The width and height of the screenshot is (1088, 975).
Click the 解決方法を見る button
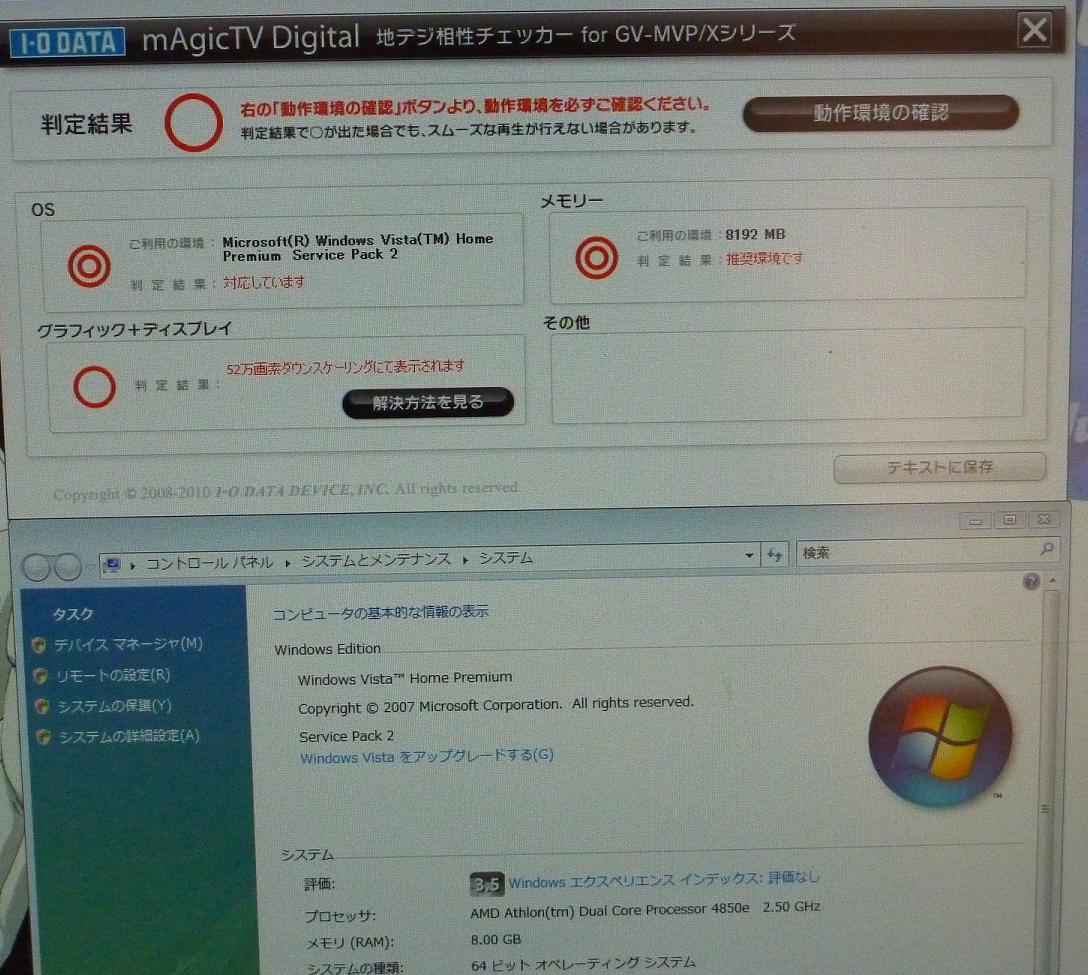(x=427, y=402)
